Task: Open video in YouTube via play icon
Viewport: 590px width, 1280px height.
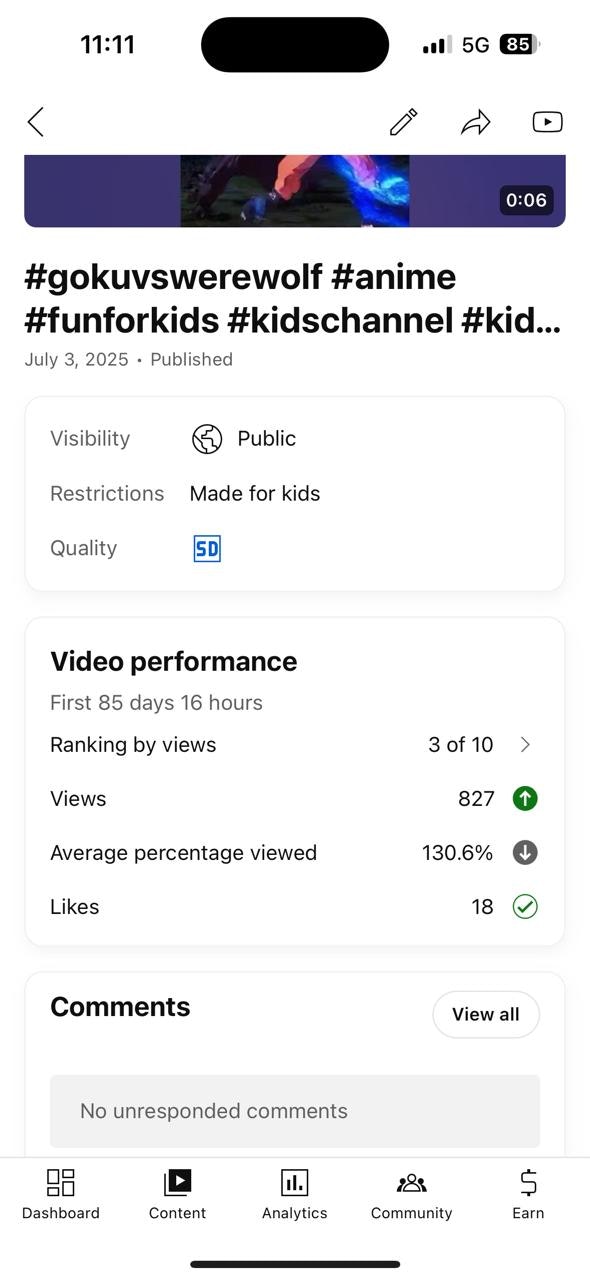Action: 547,121
